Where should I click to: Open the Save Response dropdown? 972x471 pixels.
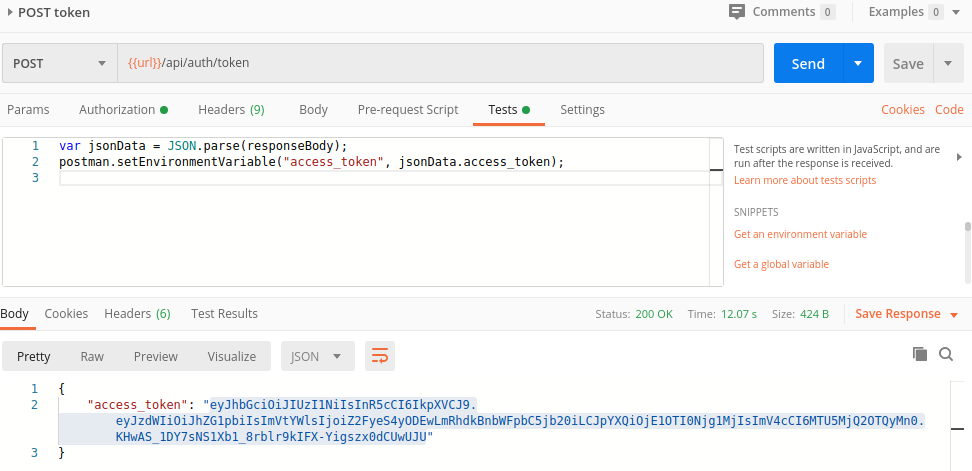coord(907,314)
